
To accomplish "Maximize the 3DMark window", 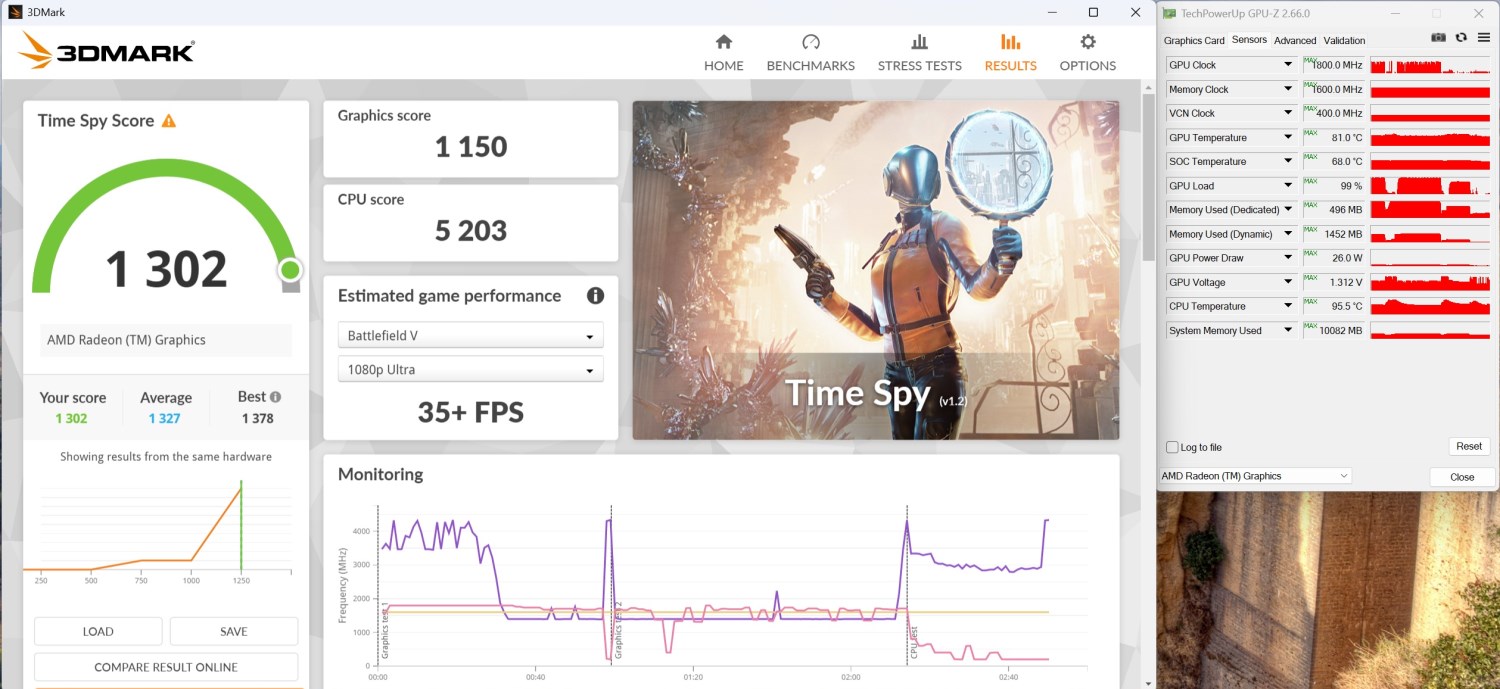I will pyautogui.click(x=1093, y=12).
